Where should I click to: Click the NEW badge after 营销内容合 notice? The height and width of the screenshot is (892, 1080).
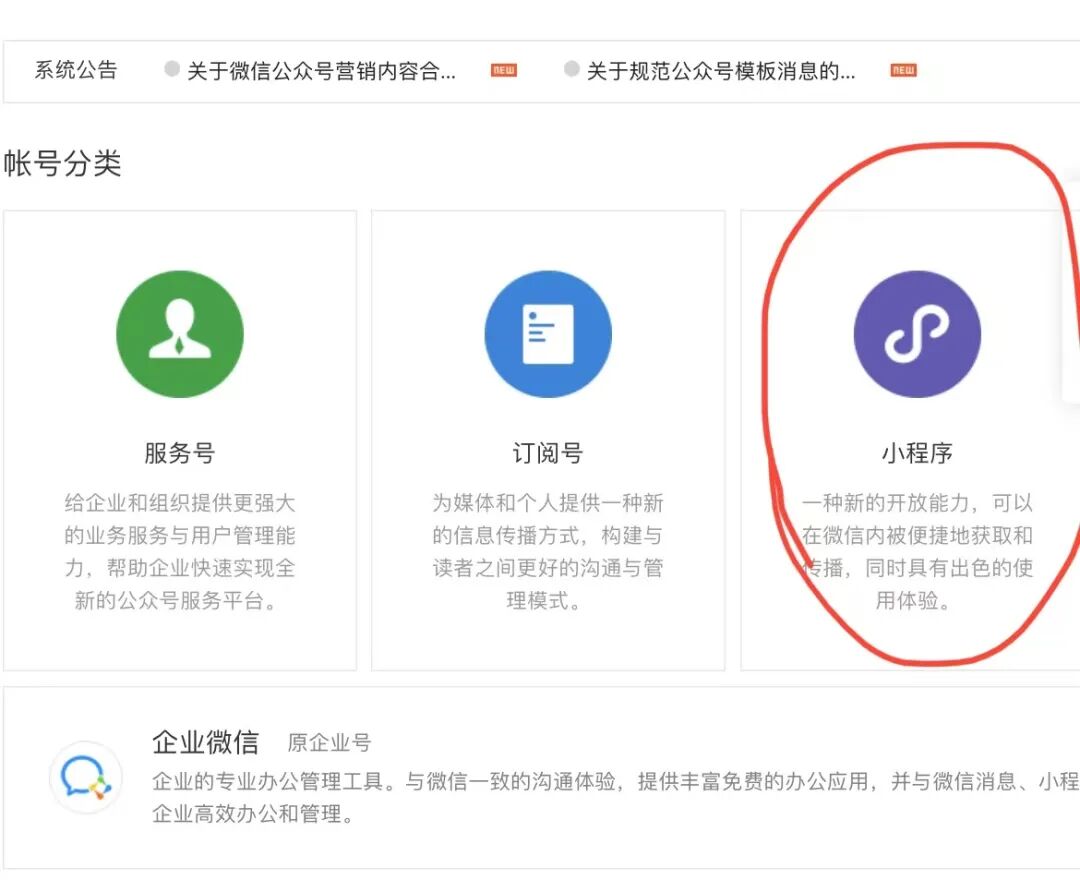503,70
